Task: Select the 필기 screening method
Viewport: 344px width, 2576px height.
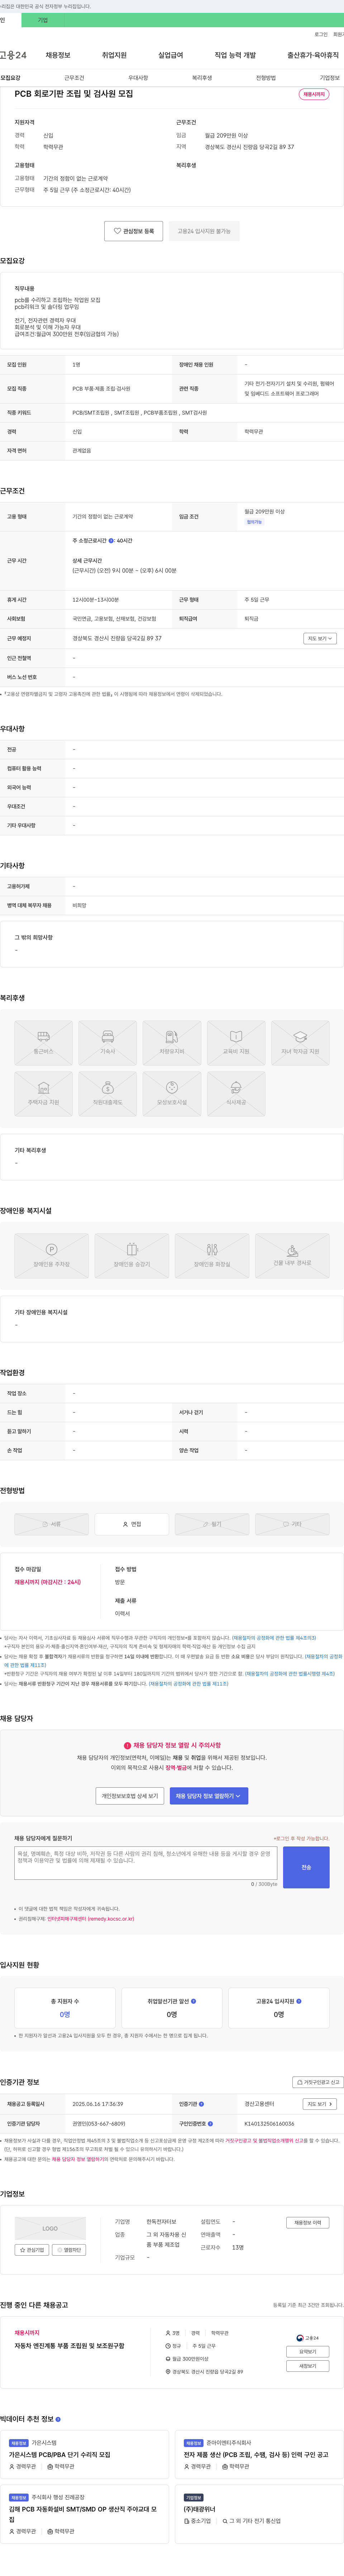Action: pos(212,1524)
